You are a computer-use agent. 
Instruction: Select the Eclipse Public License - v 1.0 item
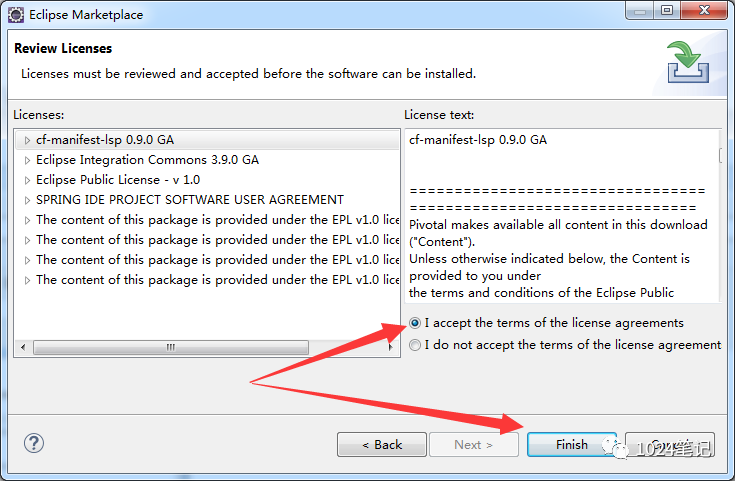(118, 180)
